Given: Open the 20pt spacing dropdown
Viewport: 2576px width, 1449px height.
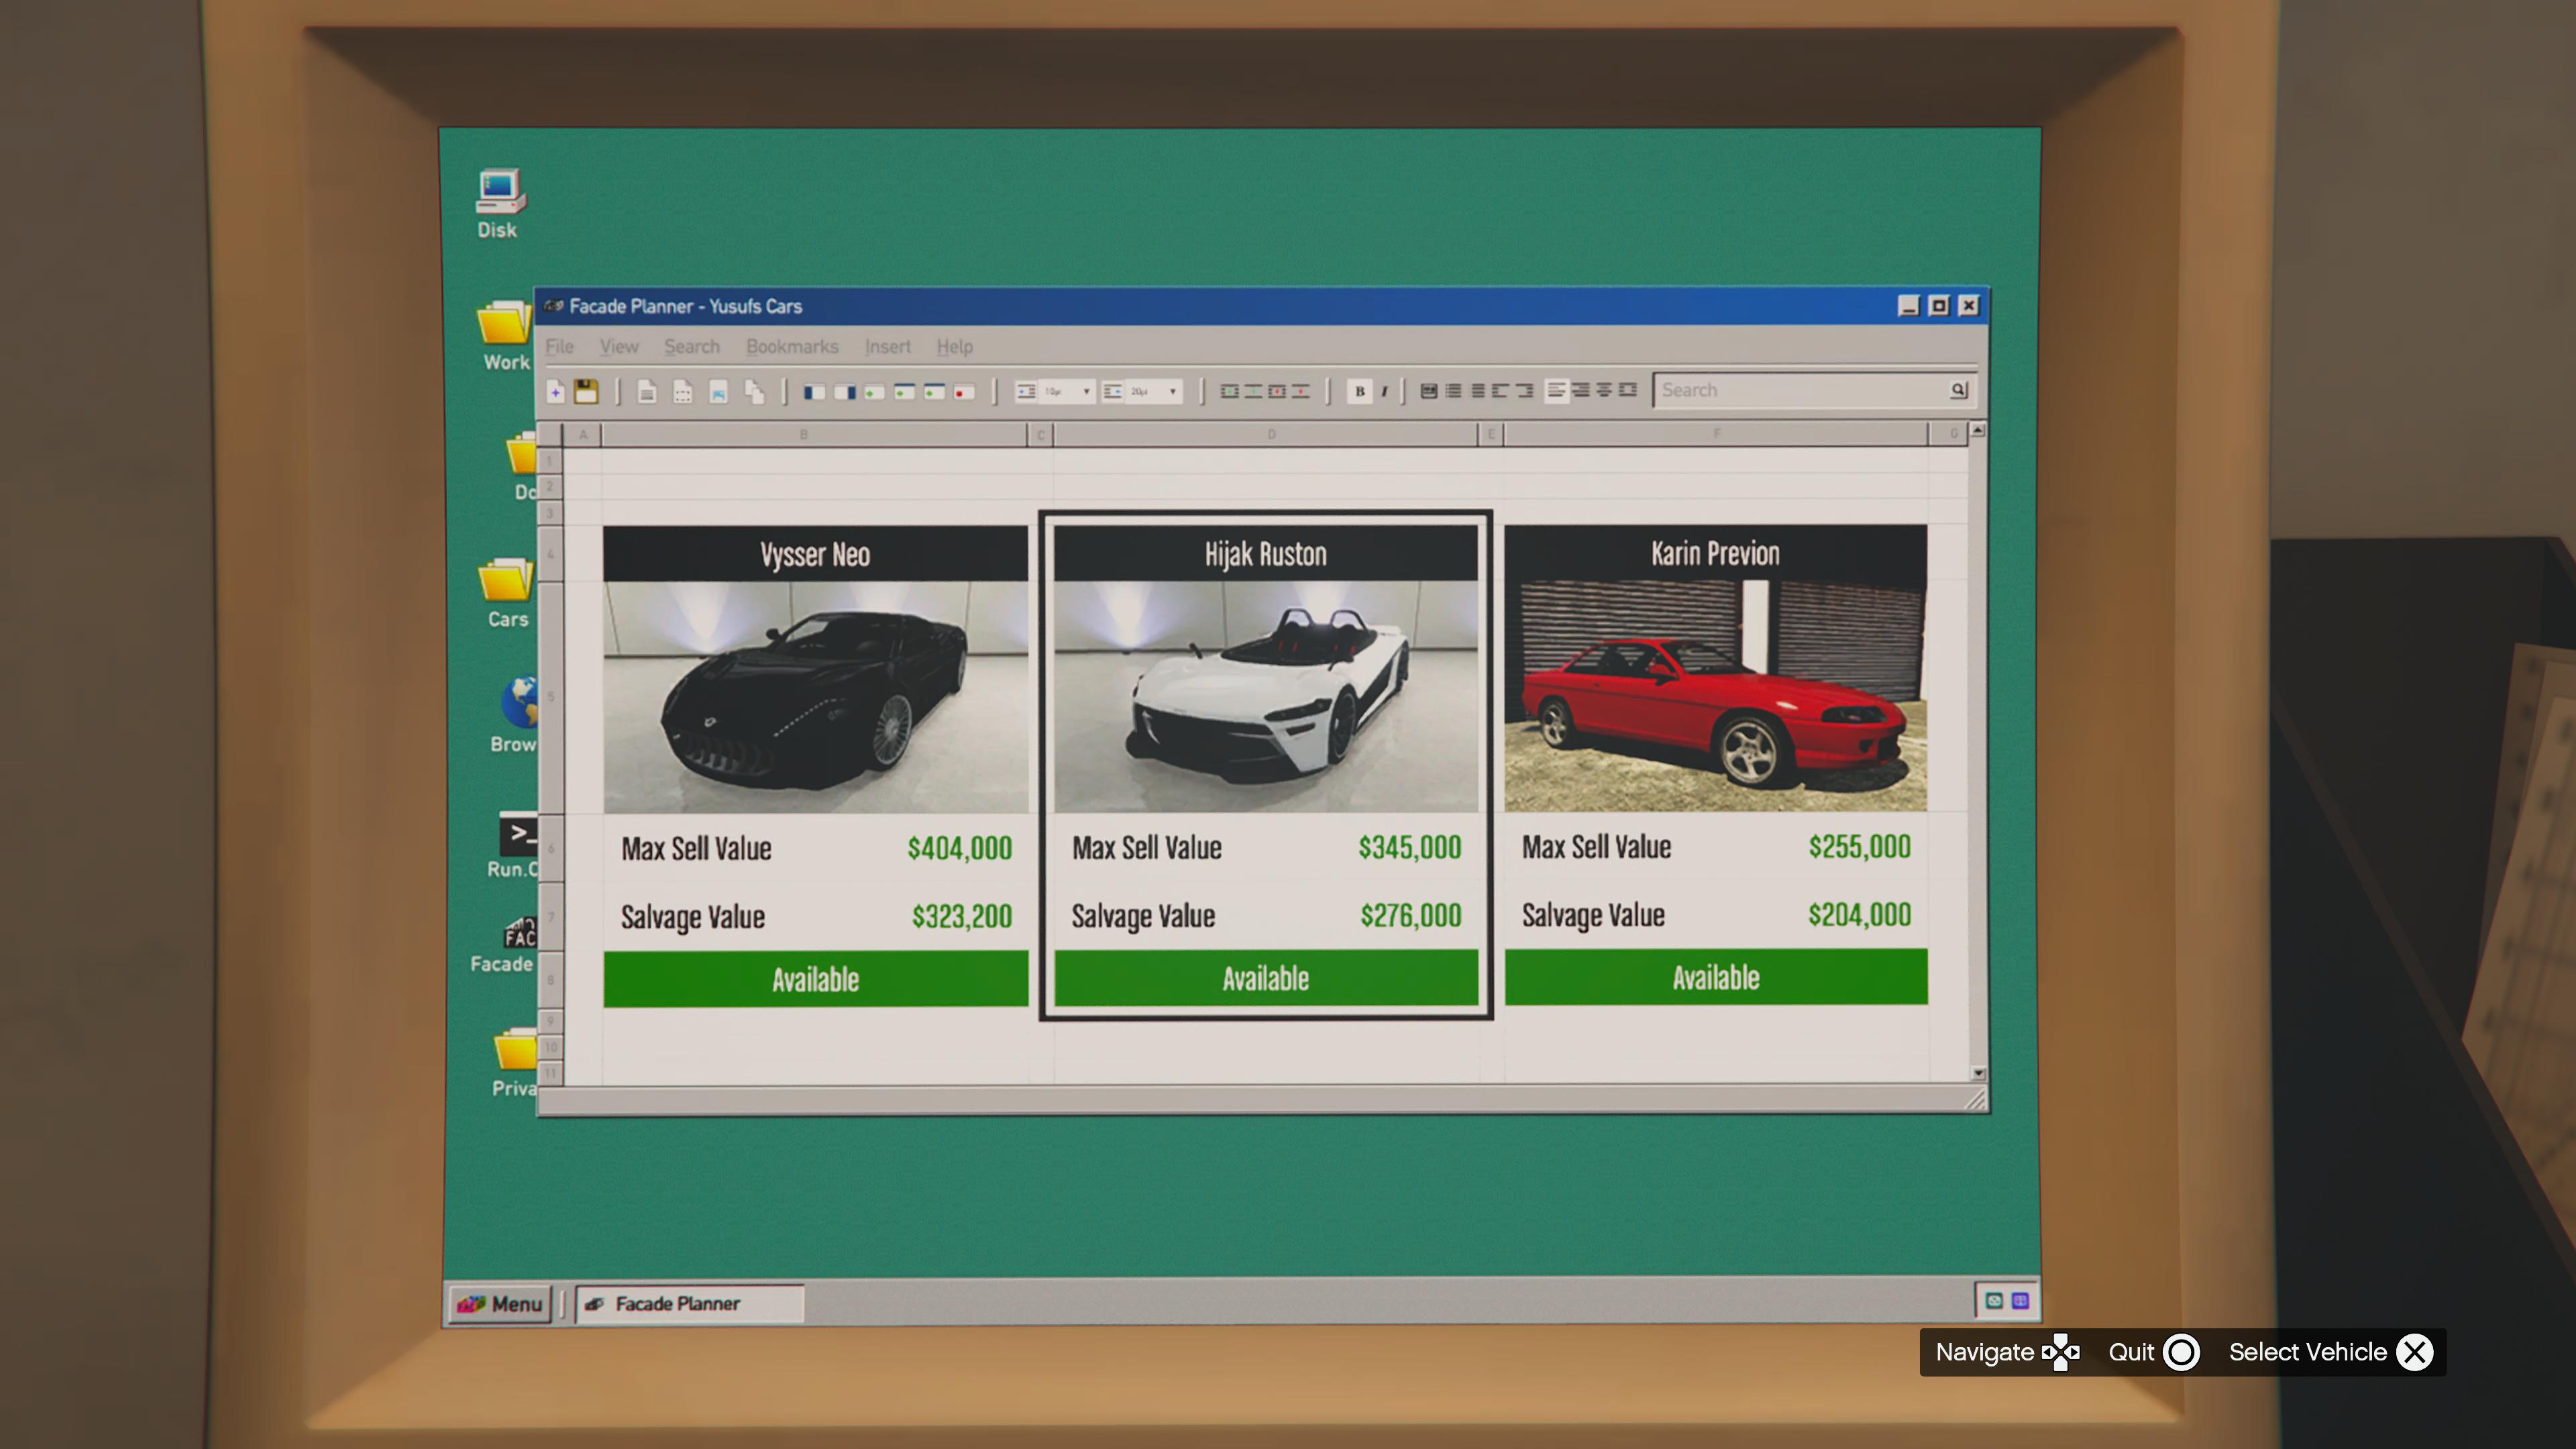Looking at the screenshot, I should (x=1172, y=391).
